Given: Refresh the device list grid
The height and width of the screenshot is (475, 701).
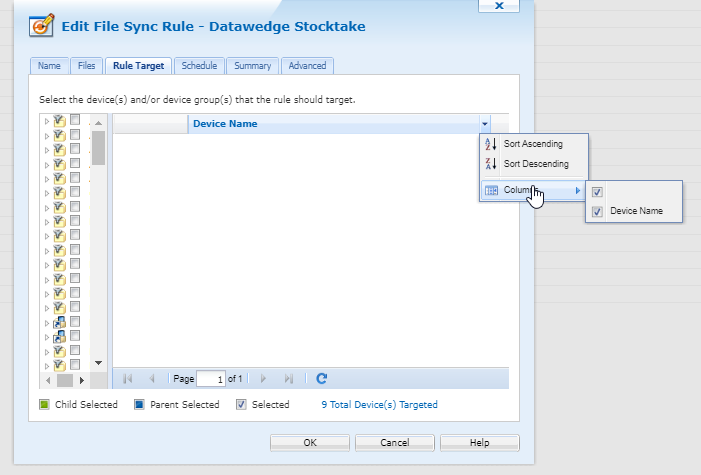Looking at the screenshot, I should (321, 379).
